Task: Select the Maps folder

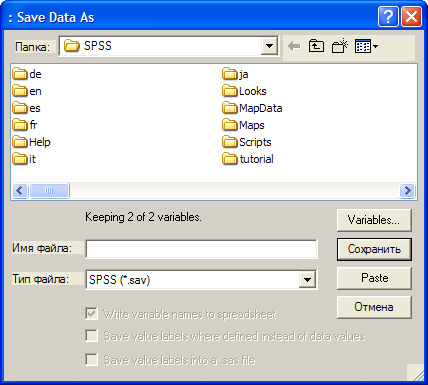Action: [x=243, y=125]
